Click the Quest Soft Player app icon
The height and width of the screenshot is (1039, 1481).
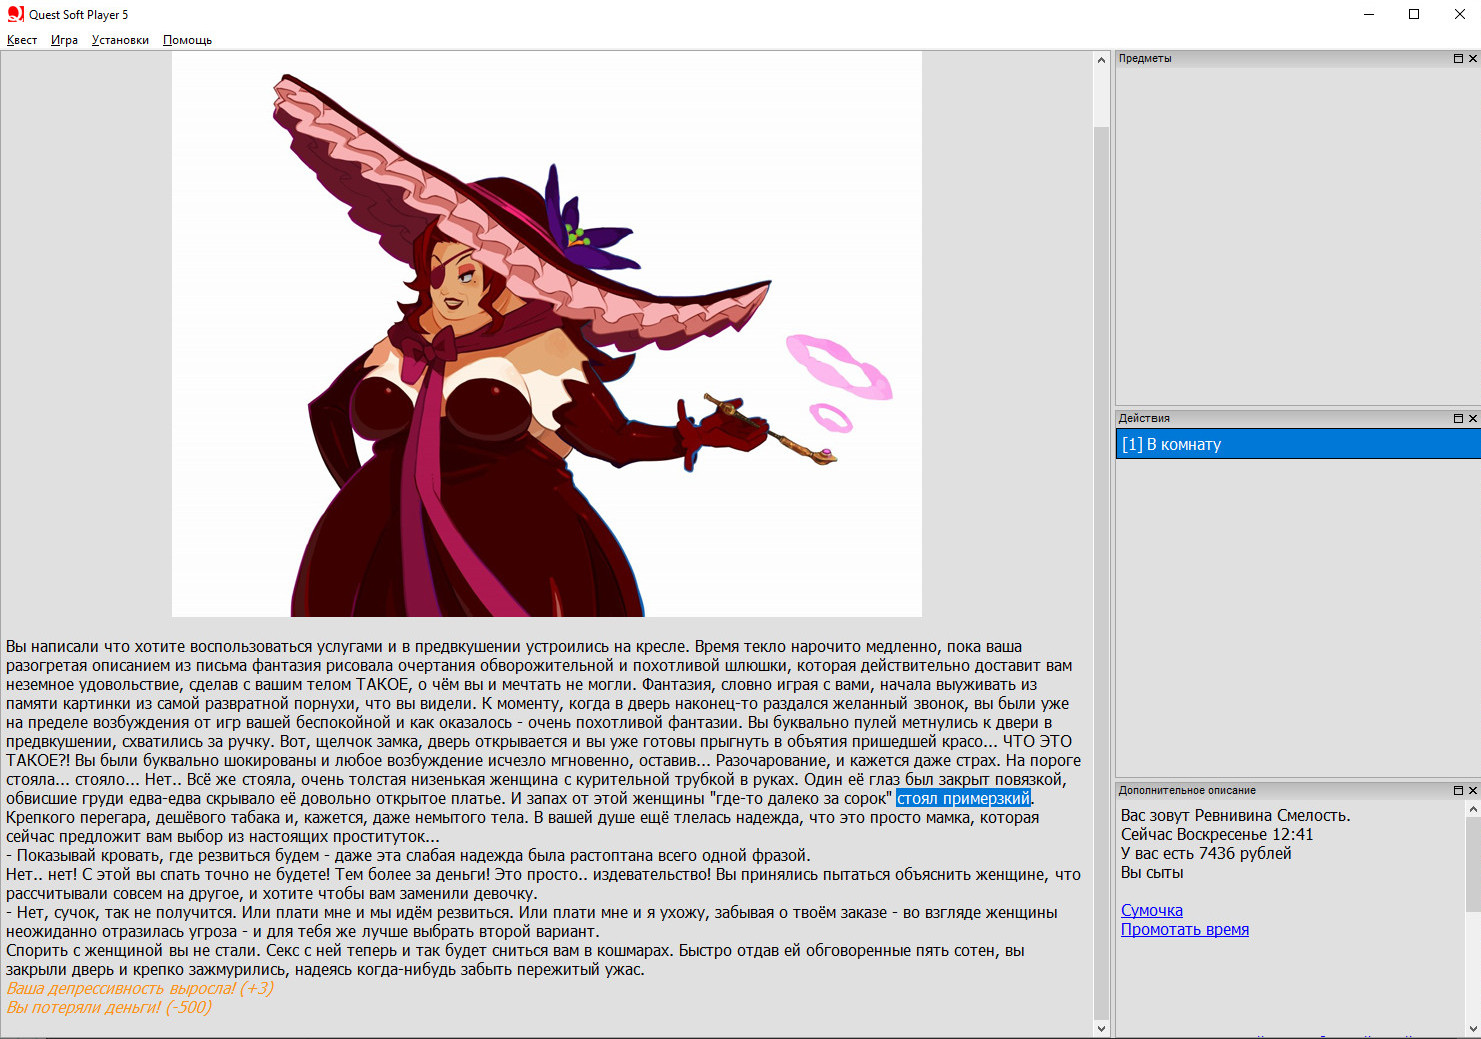coord(15,14)
